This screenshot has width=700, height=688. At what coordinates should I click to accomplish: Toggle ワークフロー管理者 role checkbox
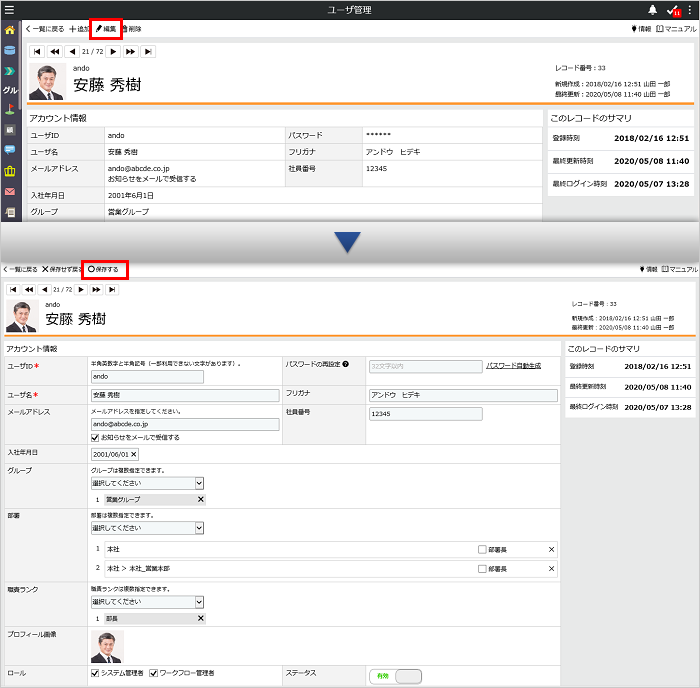153,673
